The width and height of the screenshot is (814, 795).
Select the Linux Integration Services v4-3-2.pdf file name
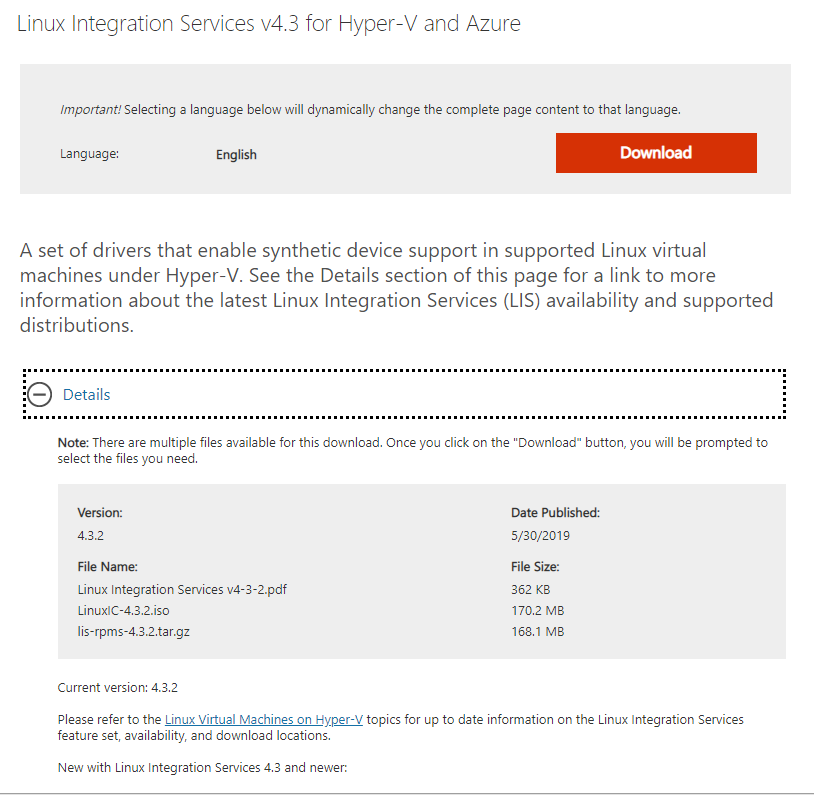(x=182, y=589)
